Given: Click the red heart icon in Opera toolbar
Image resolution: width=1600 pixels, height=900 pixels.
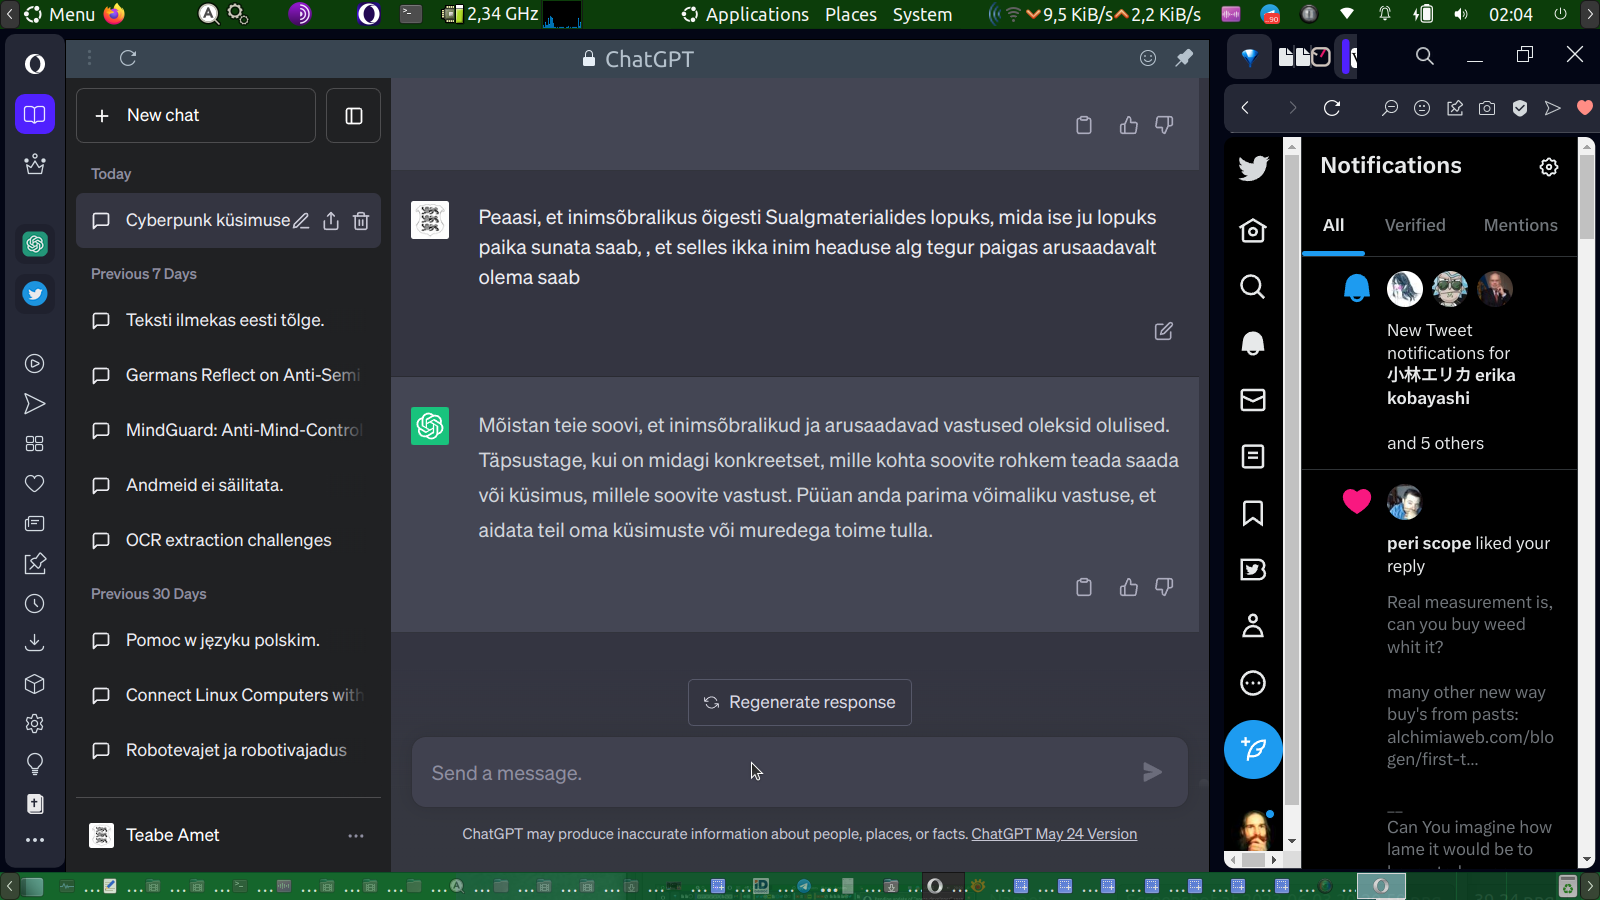Looking at the screenshot, I should click(x=1585, y=108).
